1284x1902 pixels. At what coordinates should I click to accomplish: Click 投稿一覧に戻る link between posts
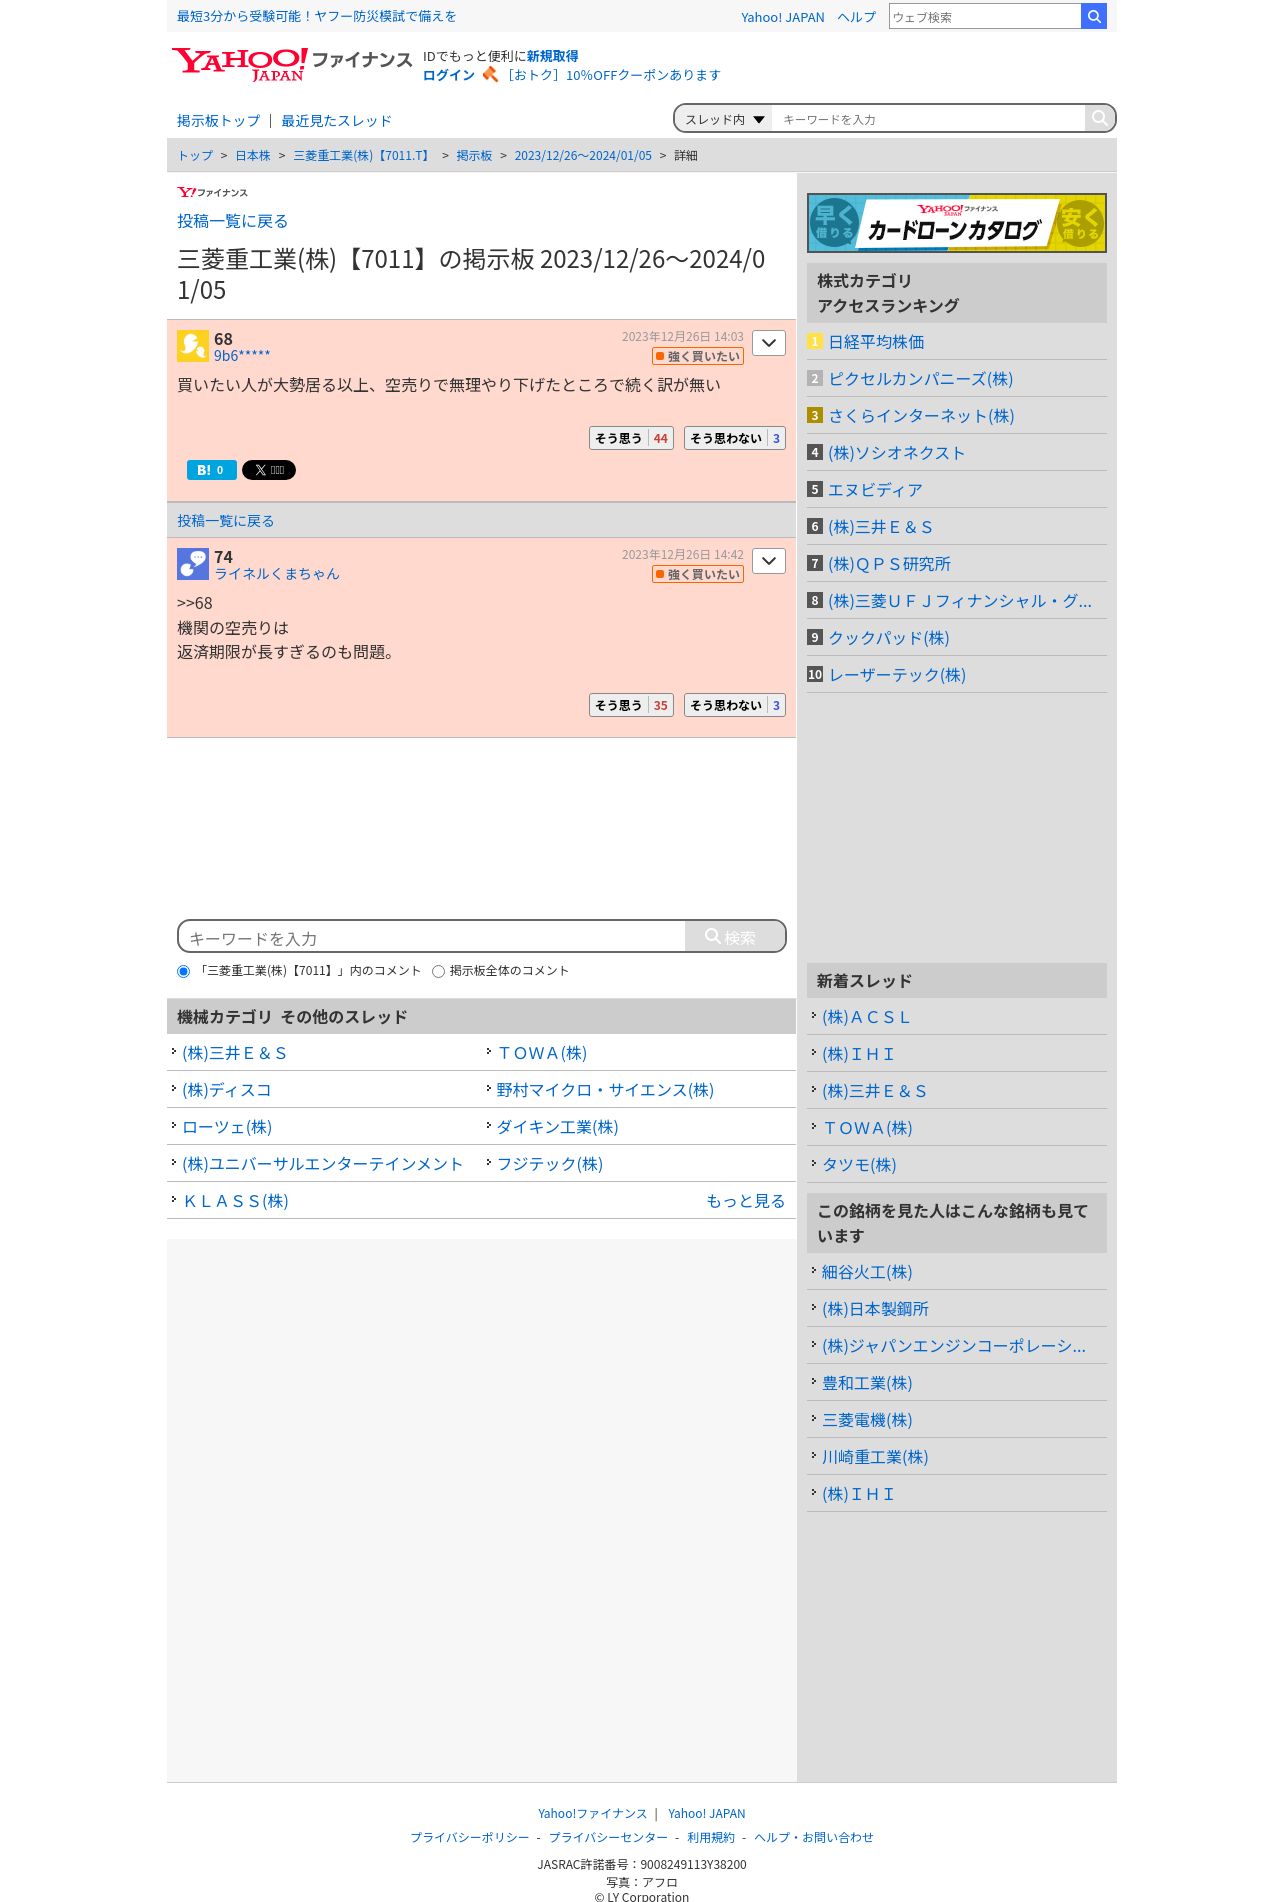pos(225,521)
